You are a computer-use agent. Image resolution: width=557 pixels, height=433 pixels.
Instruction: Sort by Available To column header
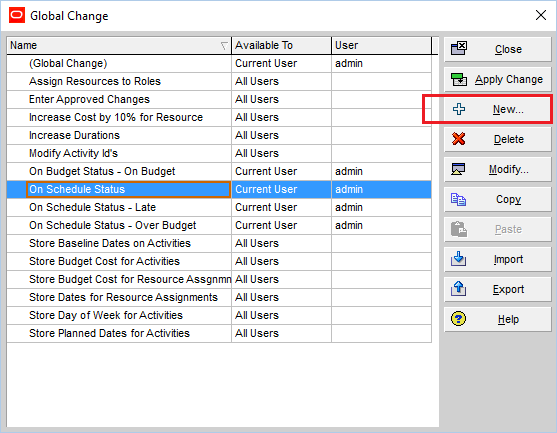click(281, 45)
